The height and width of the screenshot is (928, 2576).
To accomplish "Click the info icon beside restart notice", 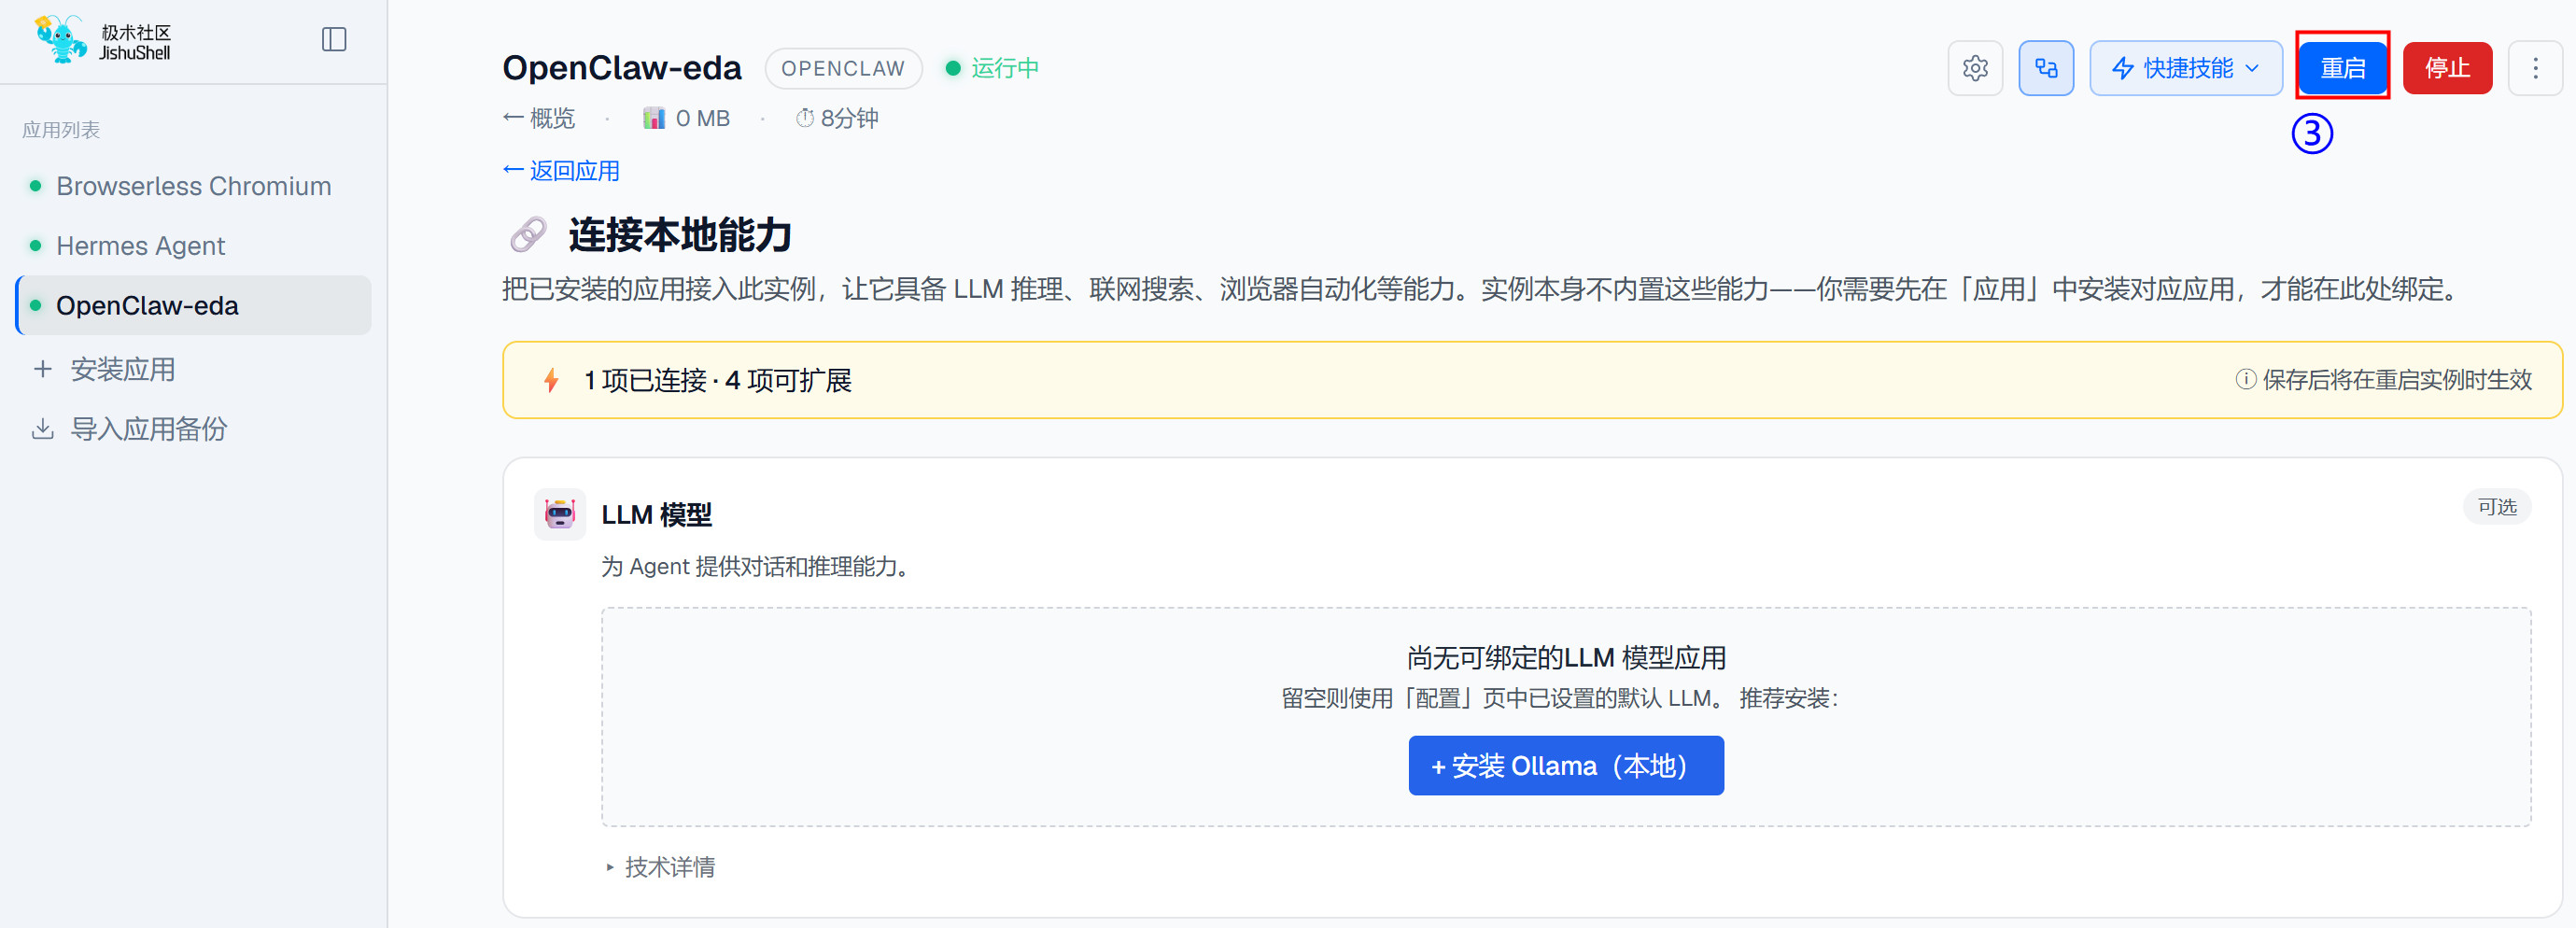I will coord(2245,379).
